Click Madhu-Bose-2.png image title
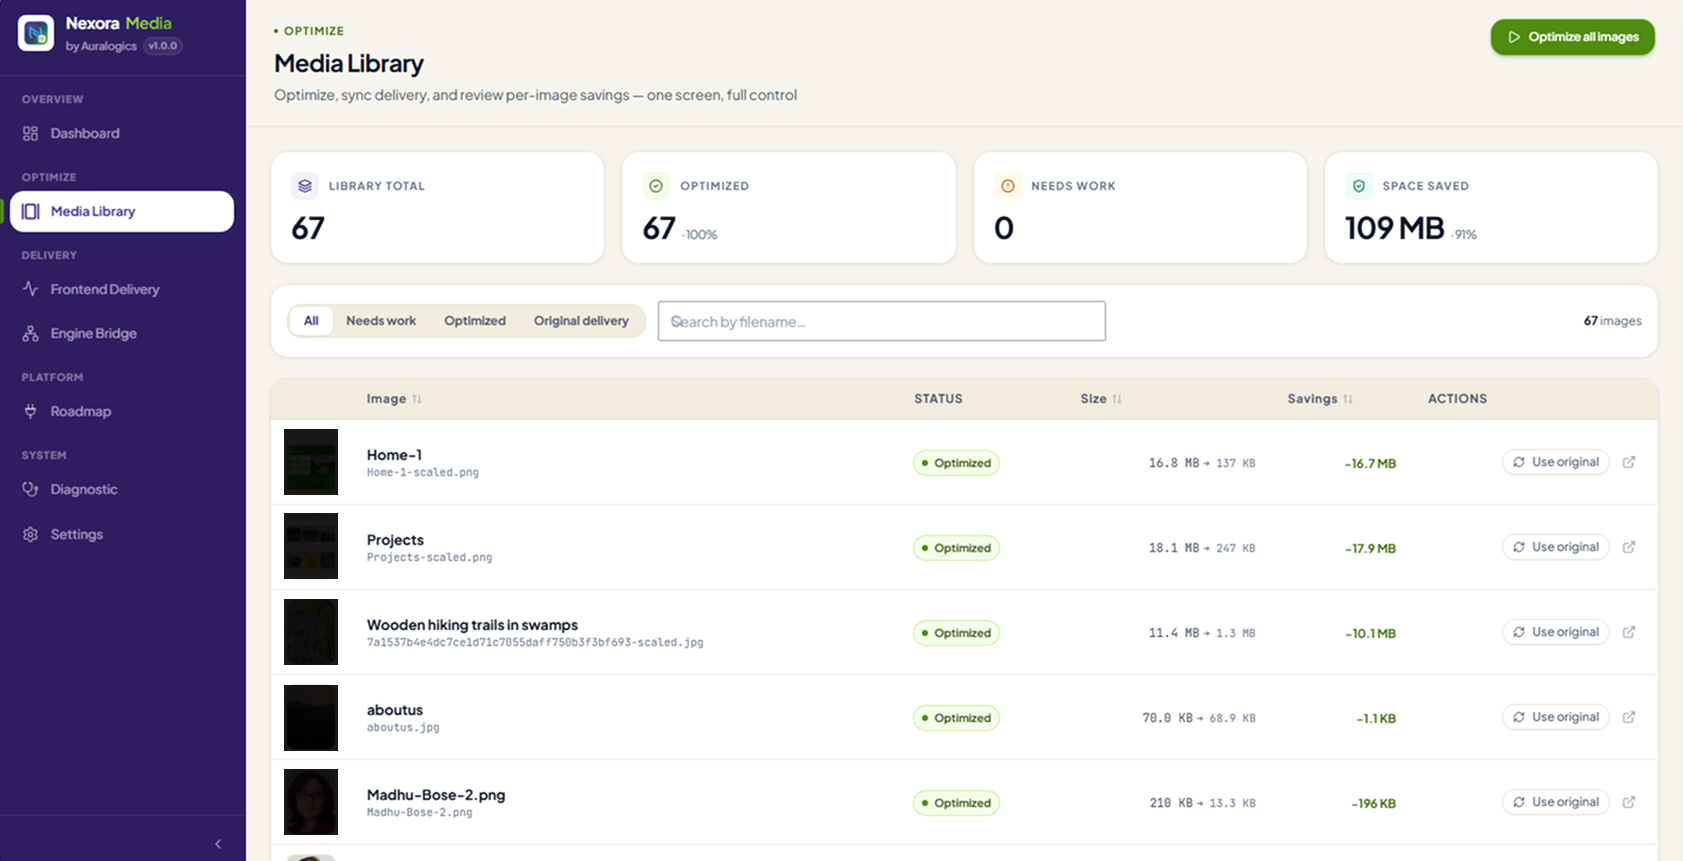 coord(436,795)
